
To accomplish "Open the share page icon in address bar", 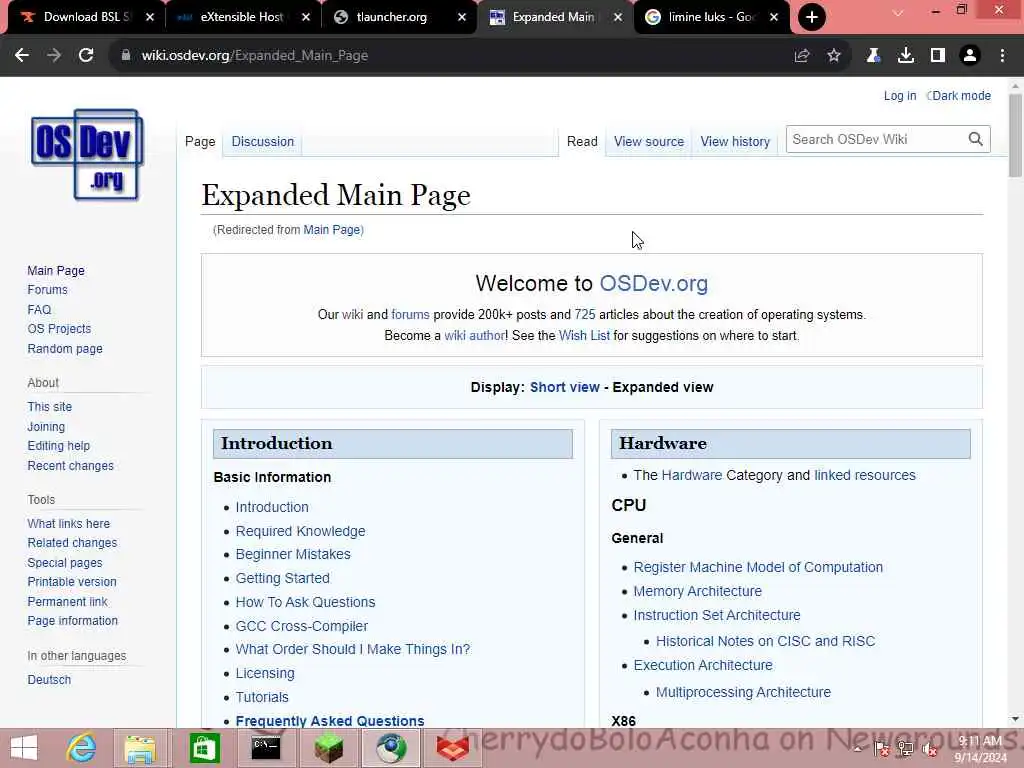I will [x=802, y=56].
